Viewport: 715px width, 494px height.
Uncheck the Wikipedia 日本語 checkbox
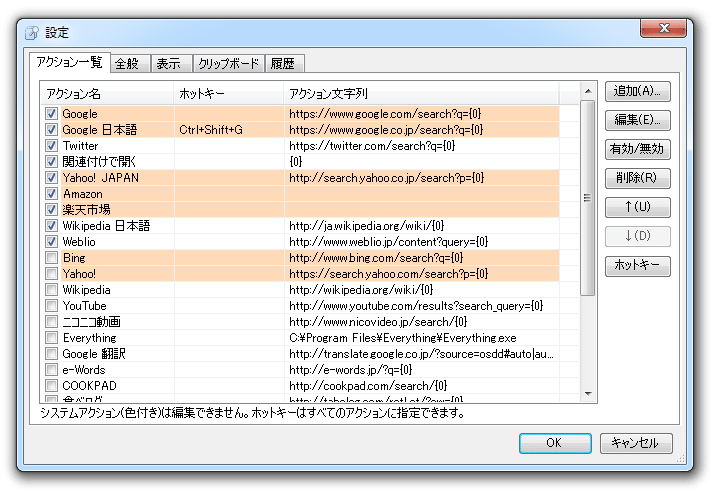point(52,225)
